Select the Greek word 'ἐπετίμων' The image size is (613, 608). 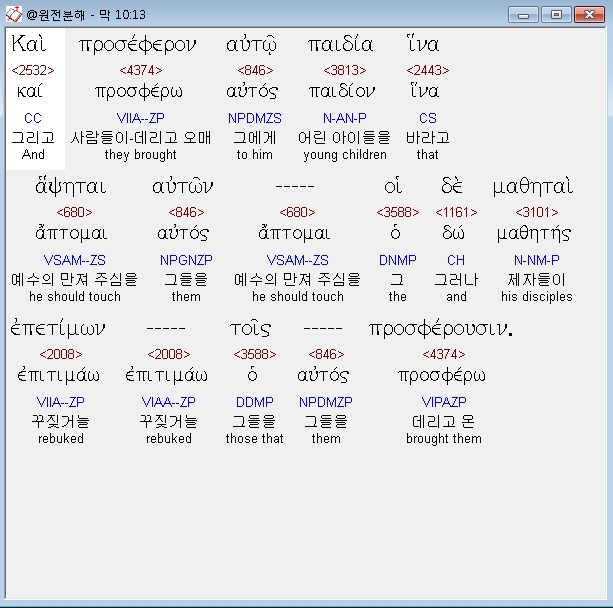[57, 328]
